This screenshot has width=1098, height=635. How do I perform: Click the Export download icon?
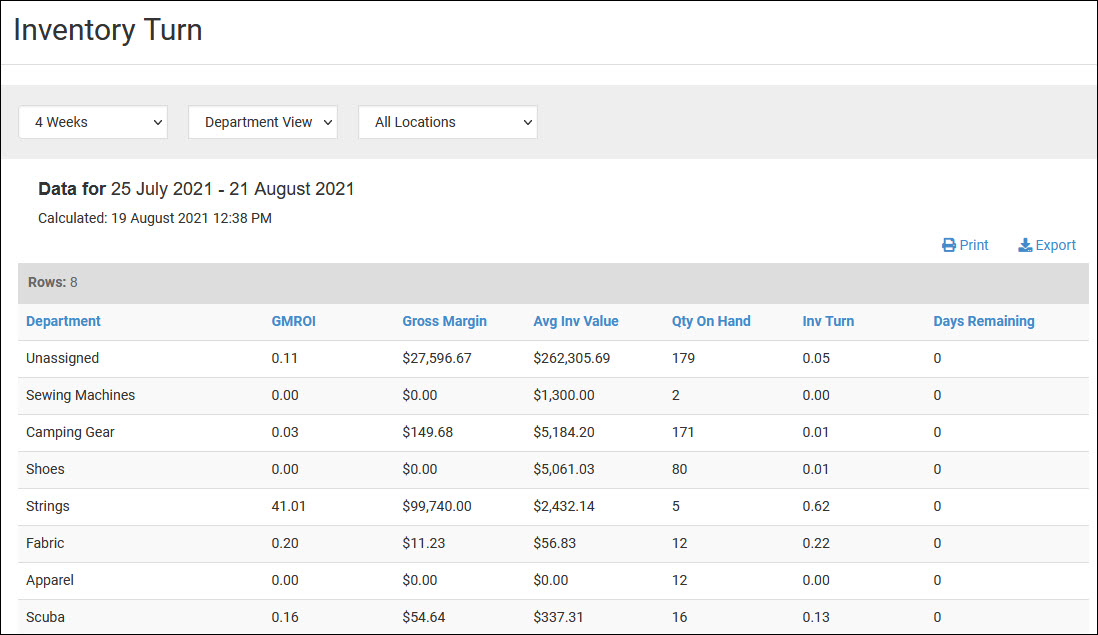point(1025,245)
